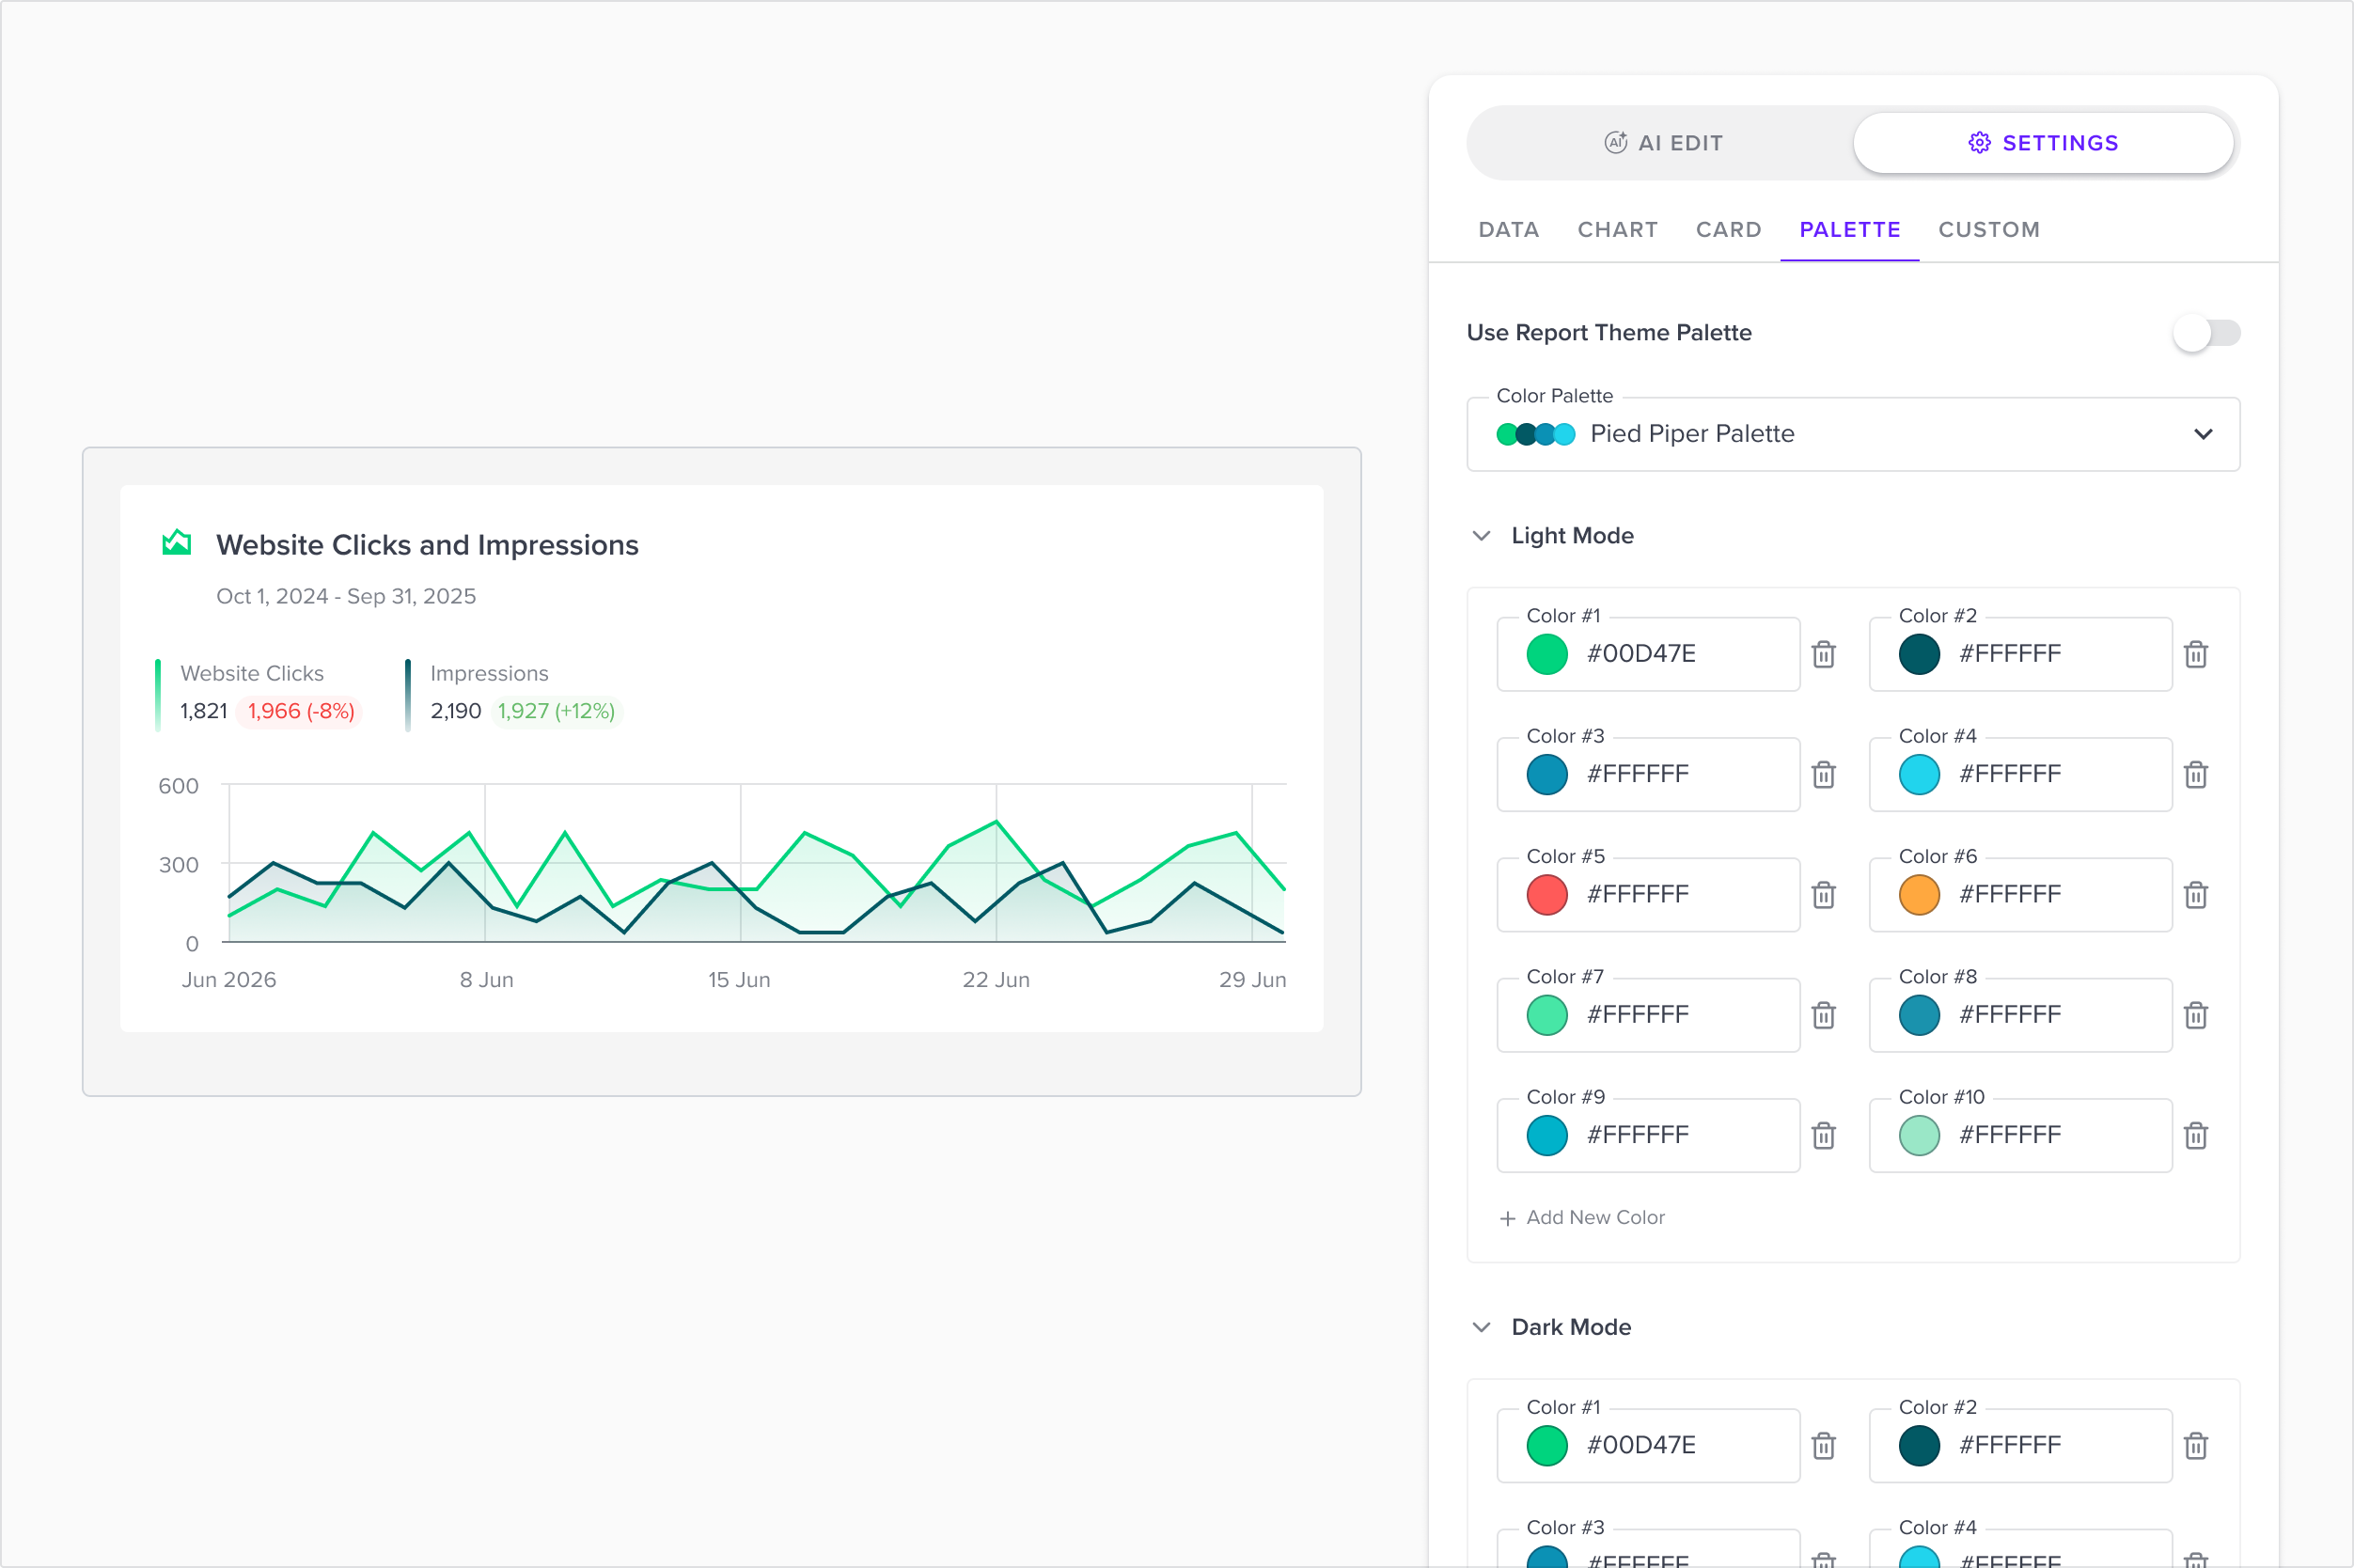Open Light Mode Color #10 pale green swatch

click(x=1919, y=1135)
